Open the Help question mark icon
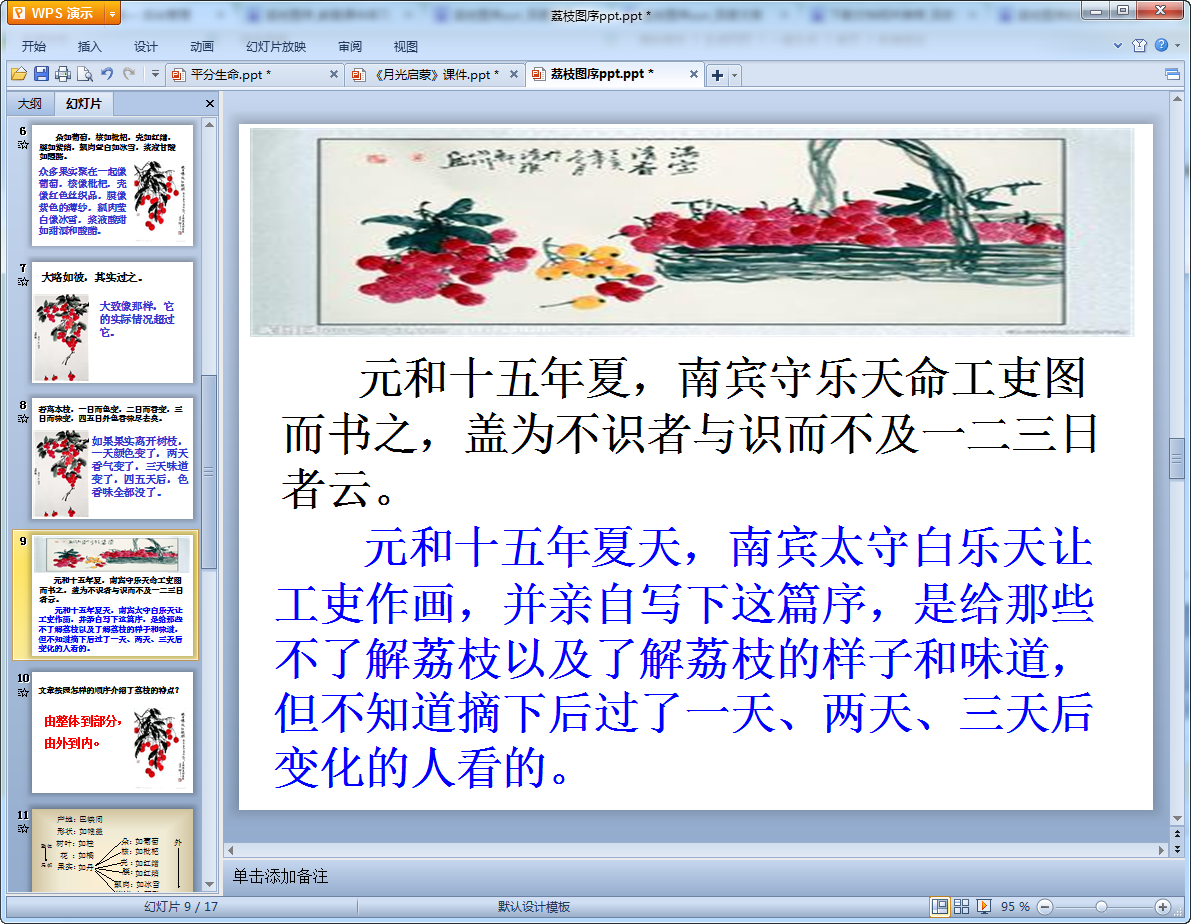Screen dimensions: 1191x924 (x=1161, y=45)
